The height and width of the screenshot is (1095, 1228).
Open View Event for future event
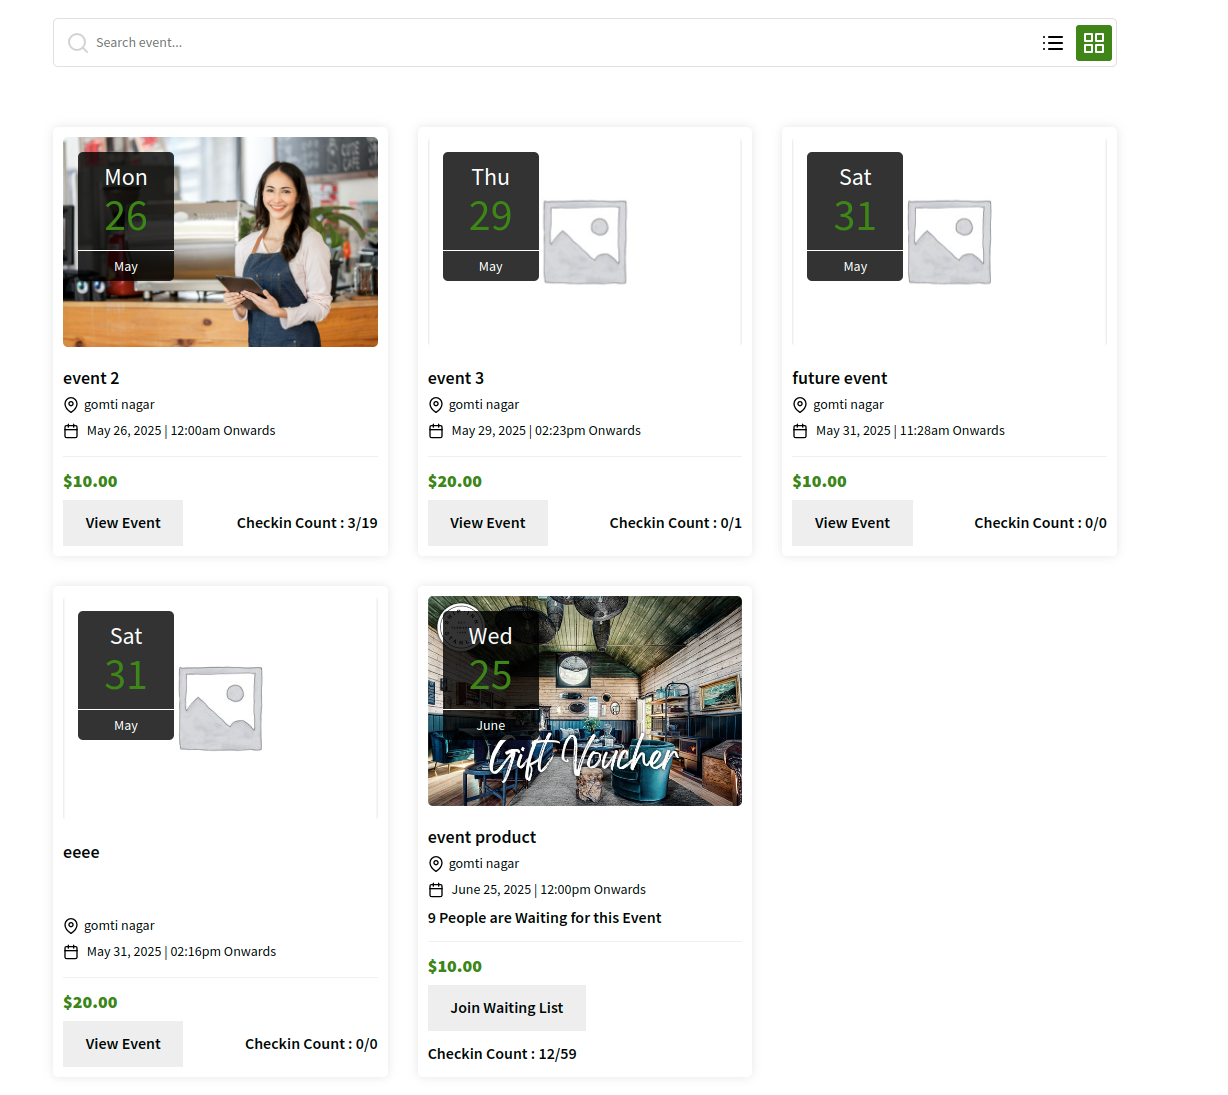(x=852, y=523)
